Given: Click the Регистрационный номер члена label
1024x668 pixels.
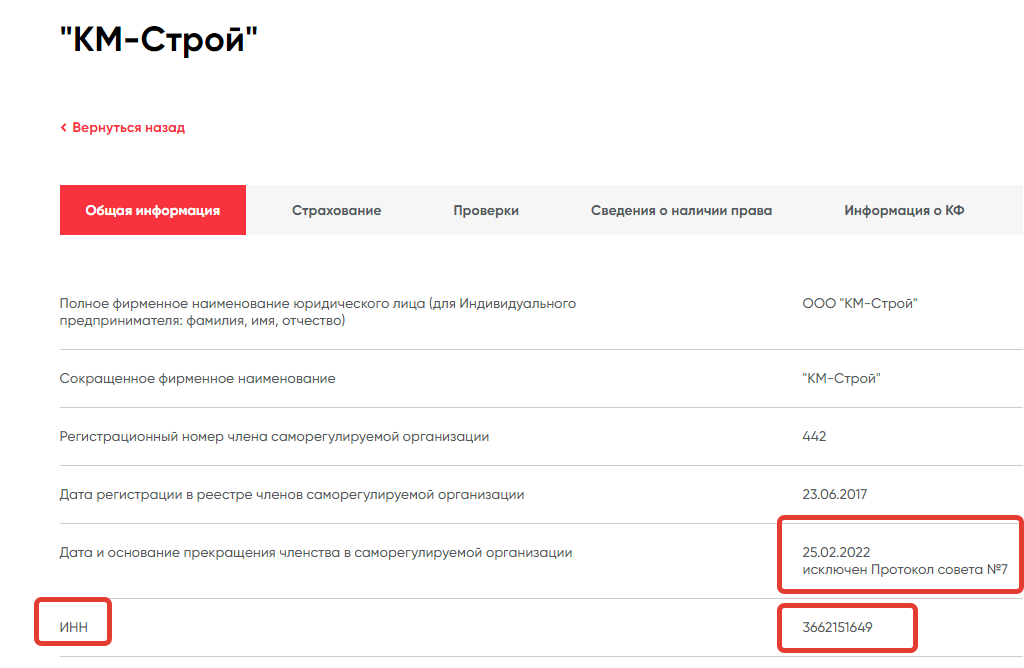Looking at the screenshot, I should click(x=274, y=437).
